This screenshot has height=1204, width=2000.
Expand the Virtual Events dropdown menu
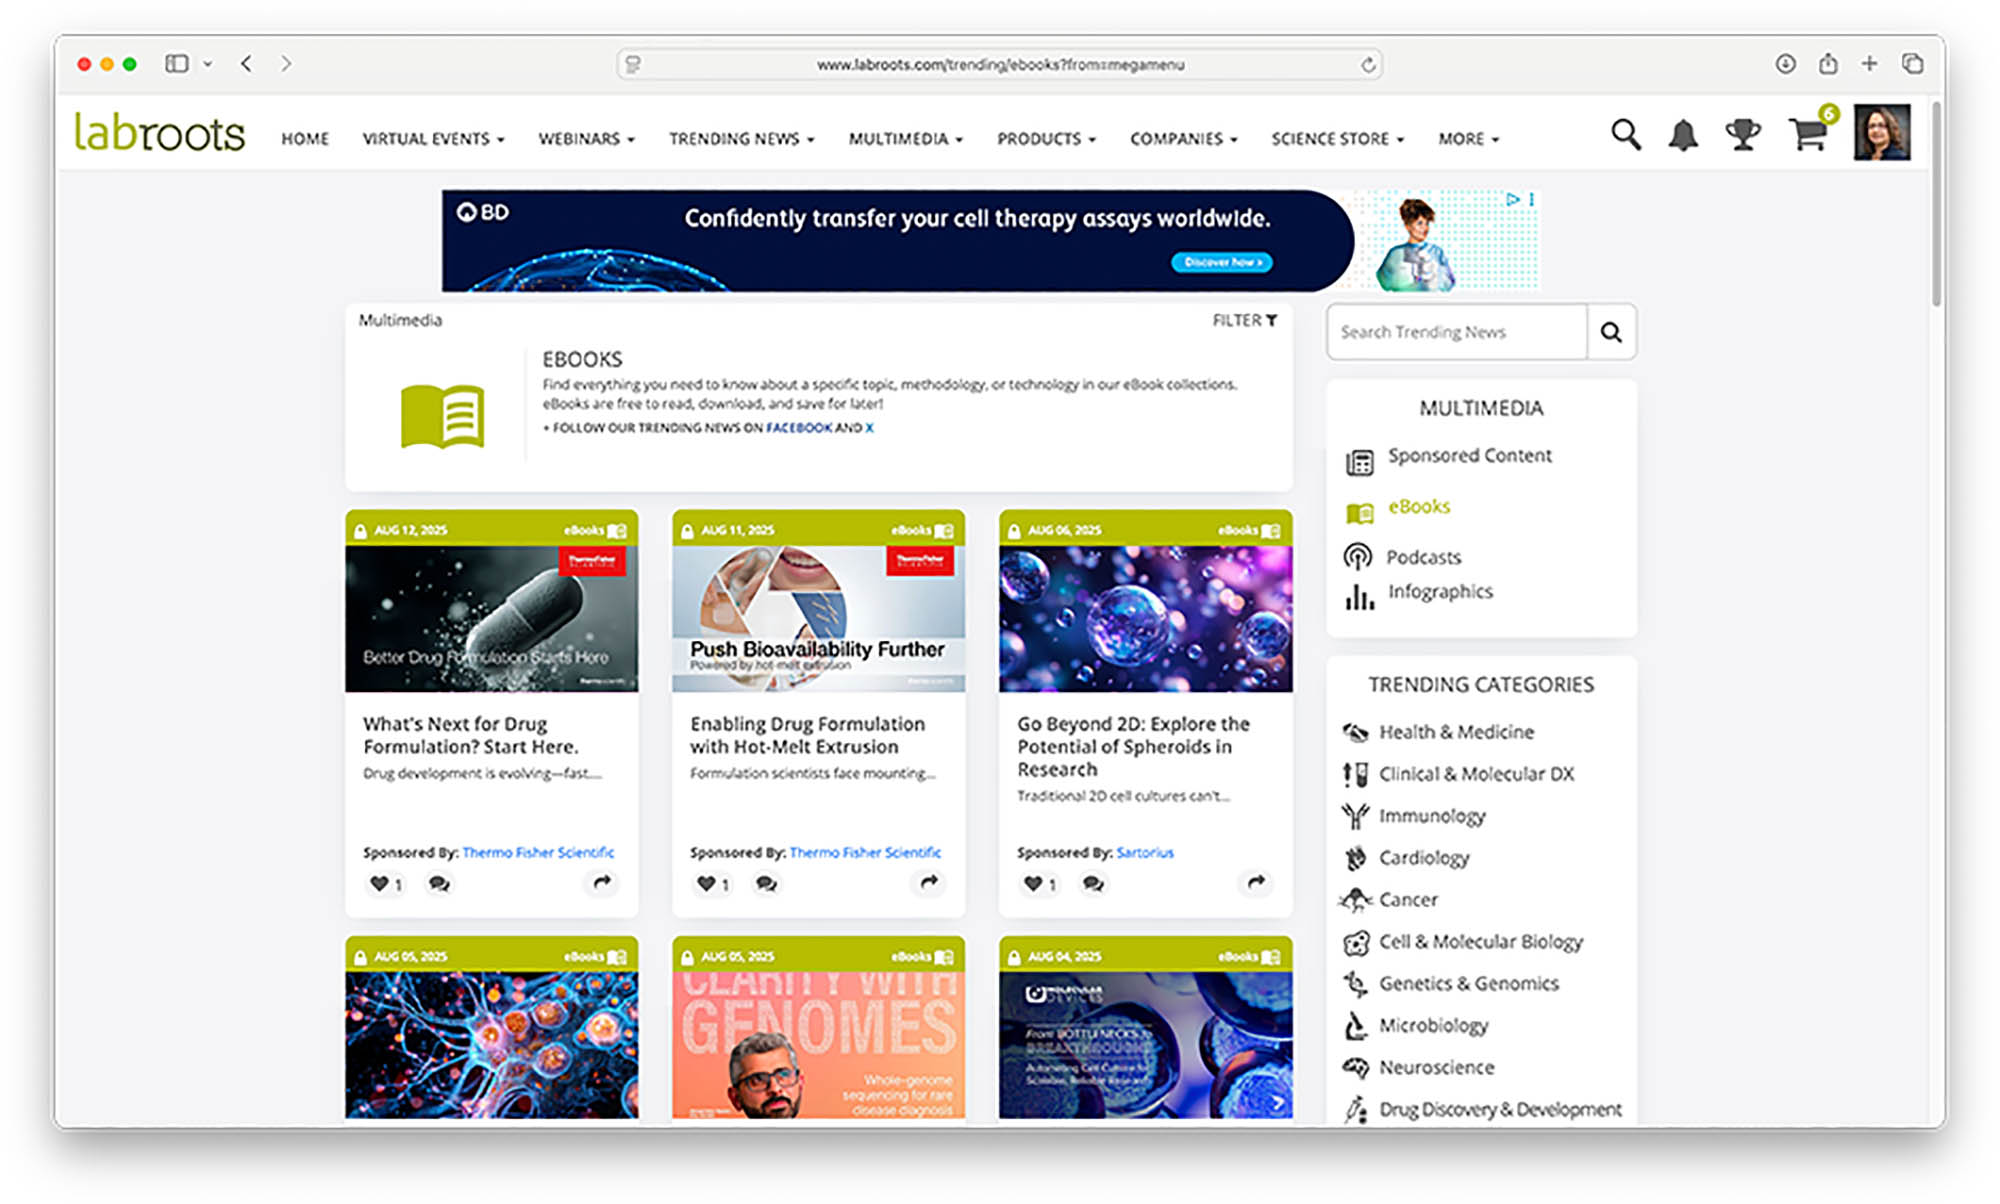(x=433, y=139)
